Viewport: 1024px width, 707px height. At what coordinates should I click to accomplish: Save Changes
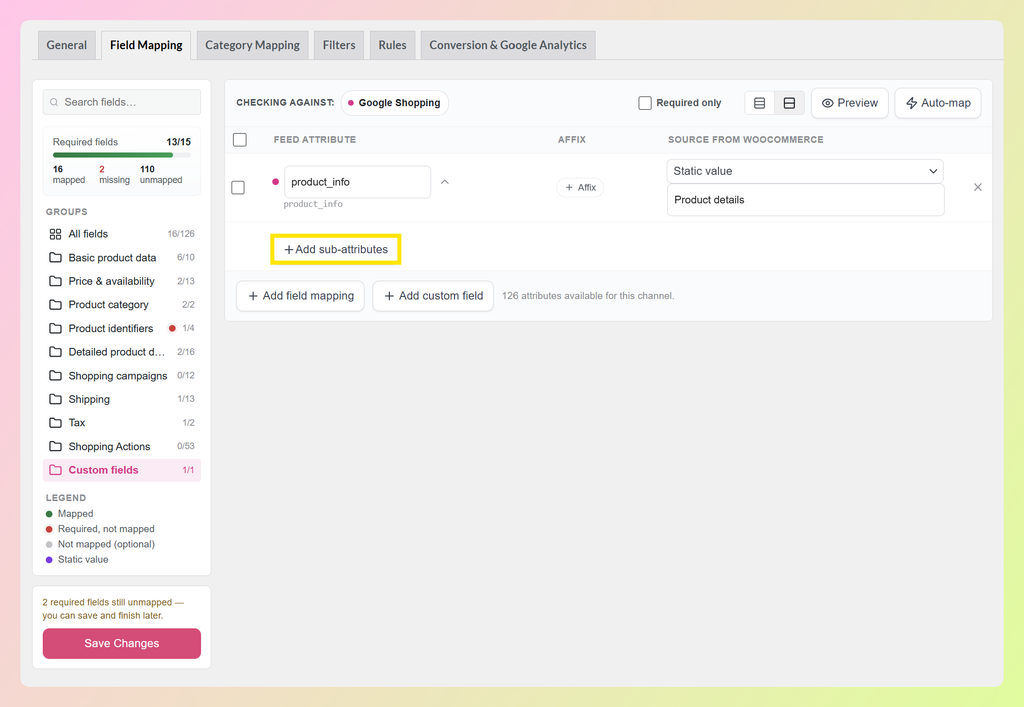click(x=121, y=644)
